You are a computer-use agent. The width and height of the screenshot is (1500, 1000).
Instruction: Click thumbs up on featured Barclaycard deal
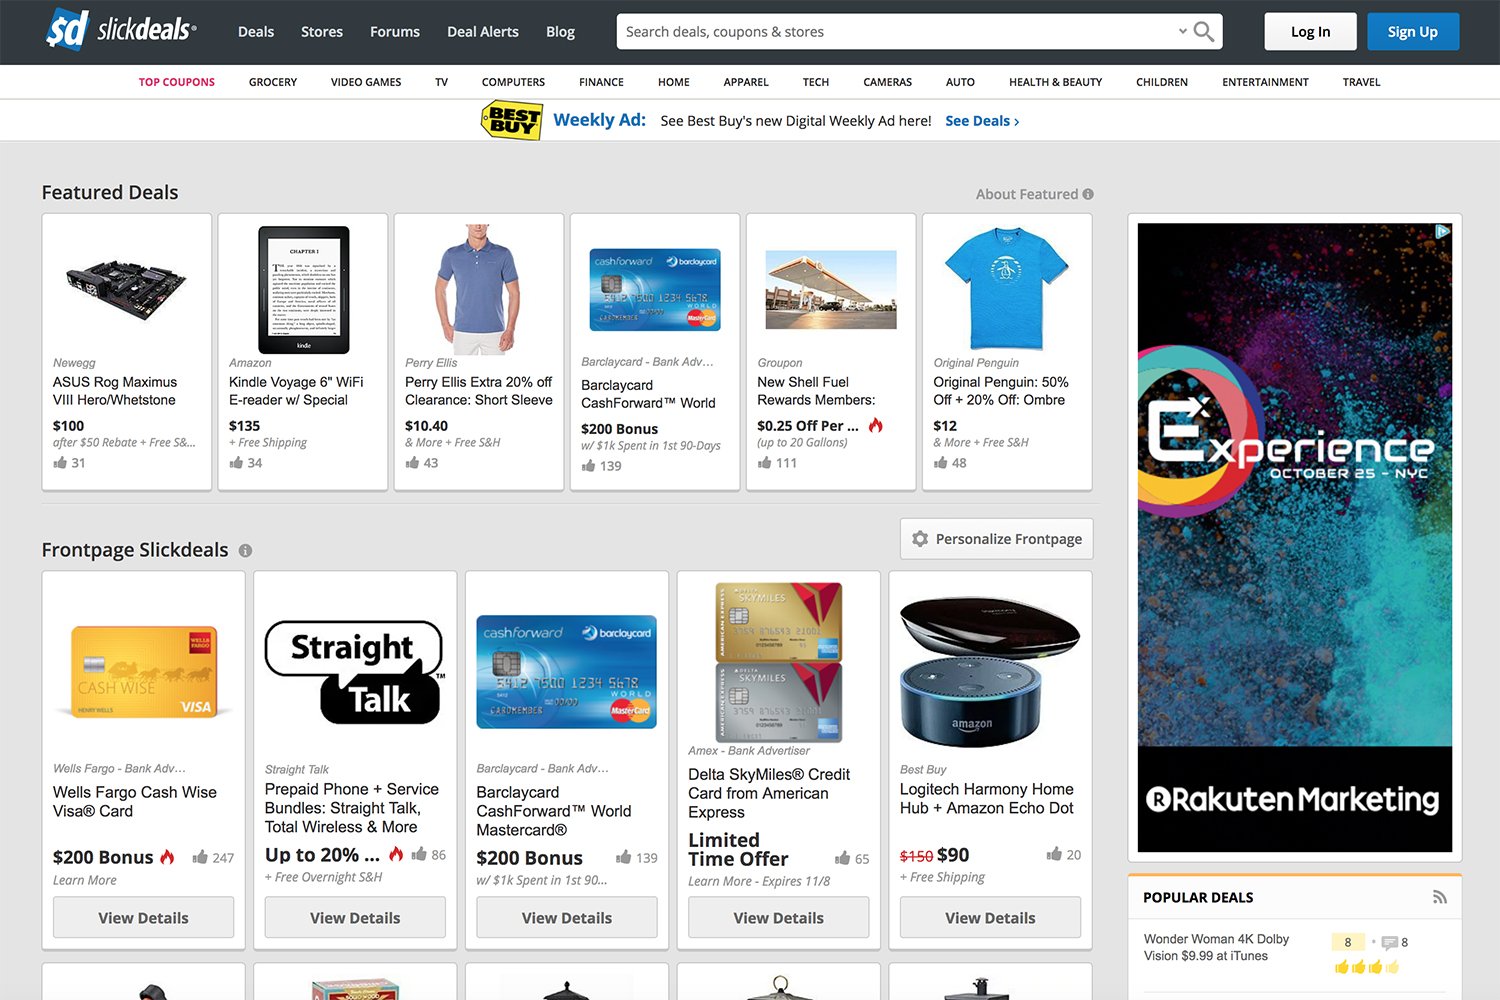coord(588,466)
